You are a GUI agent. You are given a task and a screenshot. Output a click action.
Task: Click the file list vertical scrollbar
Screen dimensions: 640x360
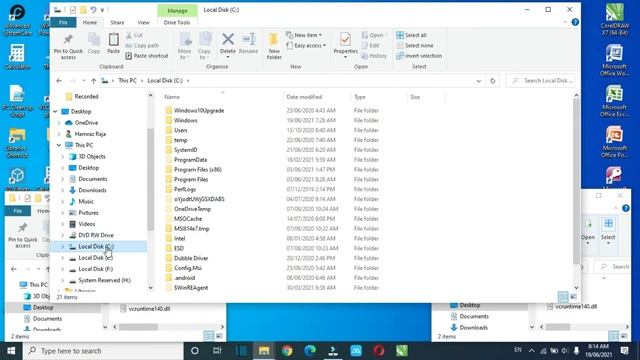pyautogui.click(x=576, y=182)
